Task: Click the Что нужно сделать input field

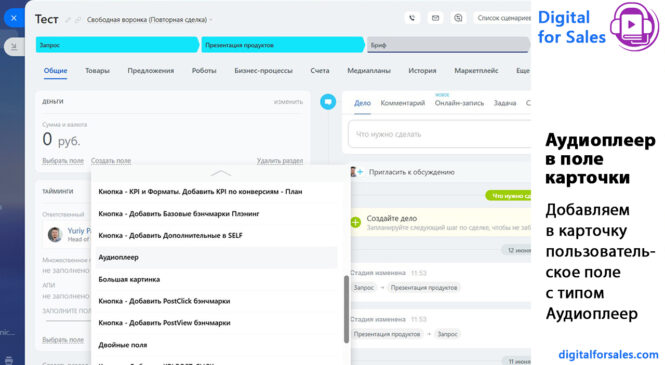Action: coord(439,134)
